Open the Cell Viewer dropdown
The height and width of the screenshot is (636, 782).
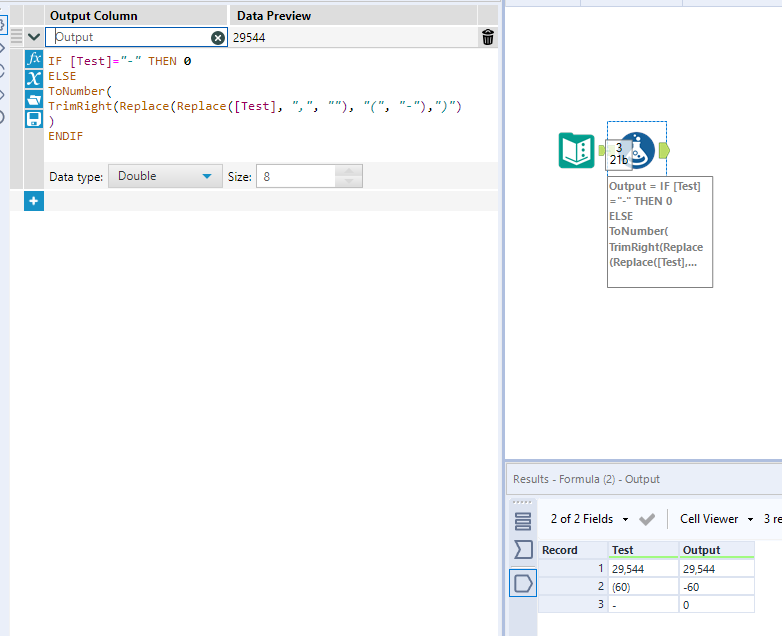tap(716, 519)
